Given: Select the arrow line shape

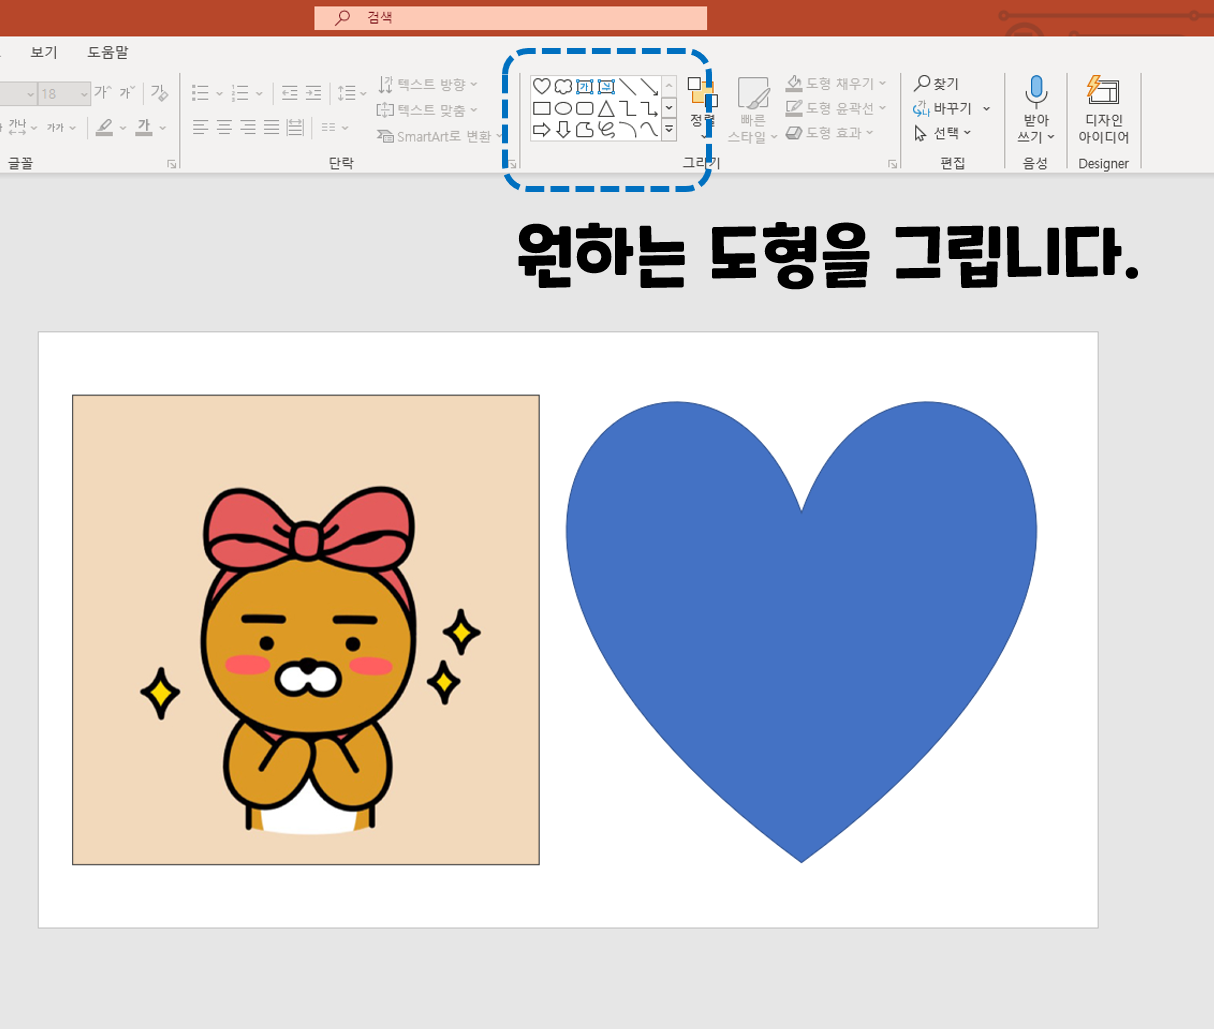Looking at the screenshot, I should (x=649, y=87).
